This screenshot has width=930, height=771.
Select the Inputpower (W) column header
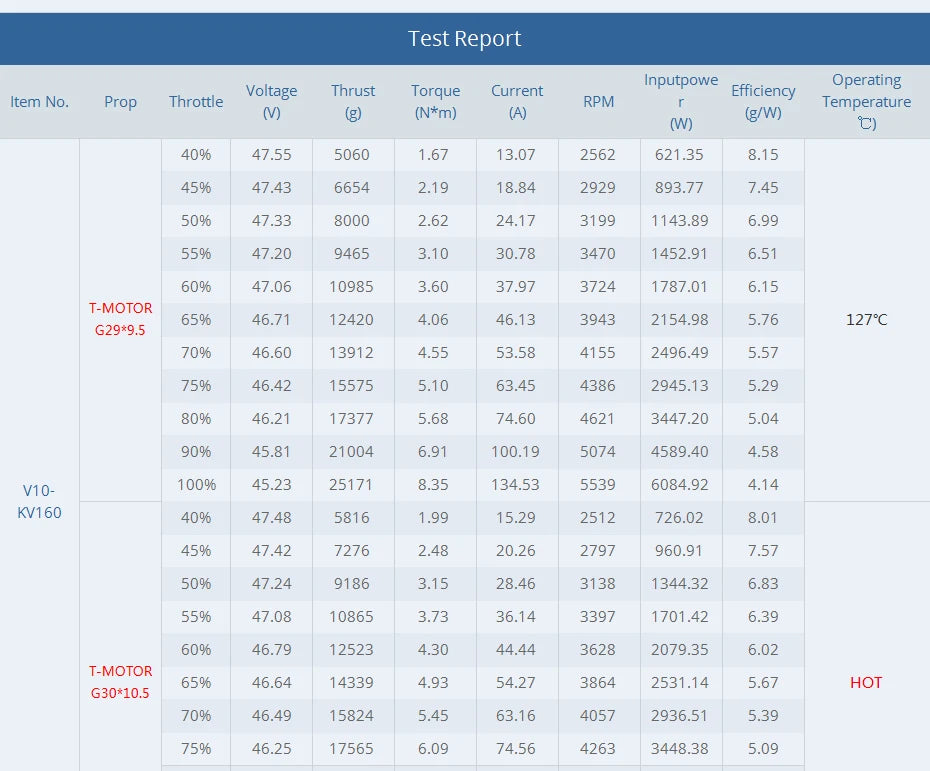point(681,102)
